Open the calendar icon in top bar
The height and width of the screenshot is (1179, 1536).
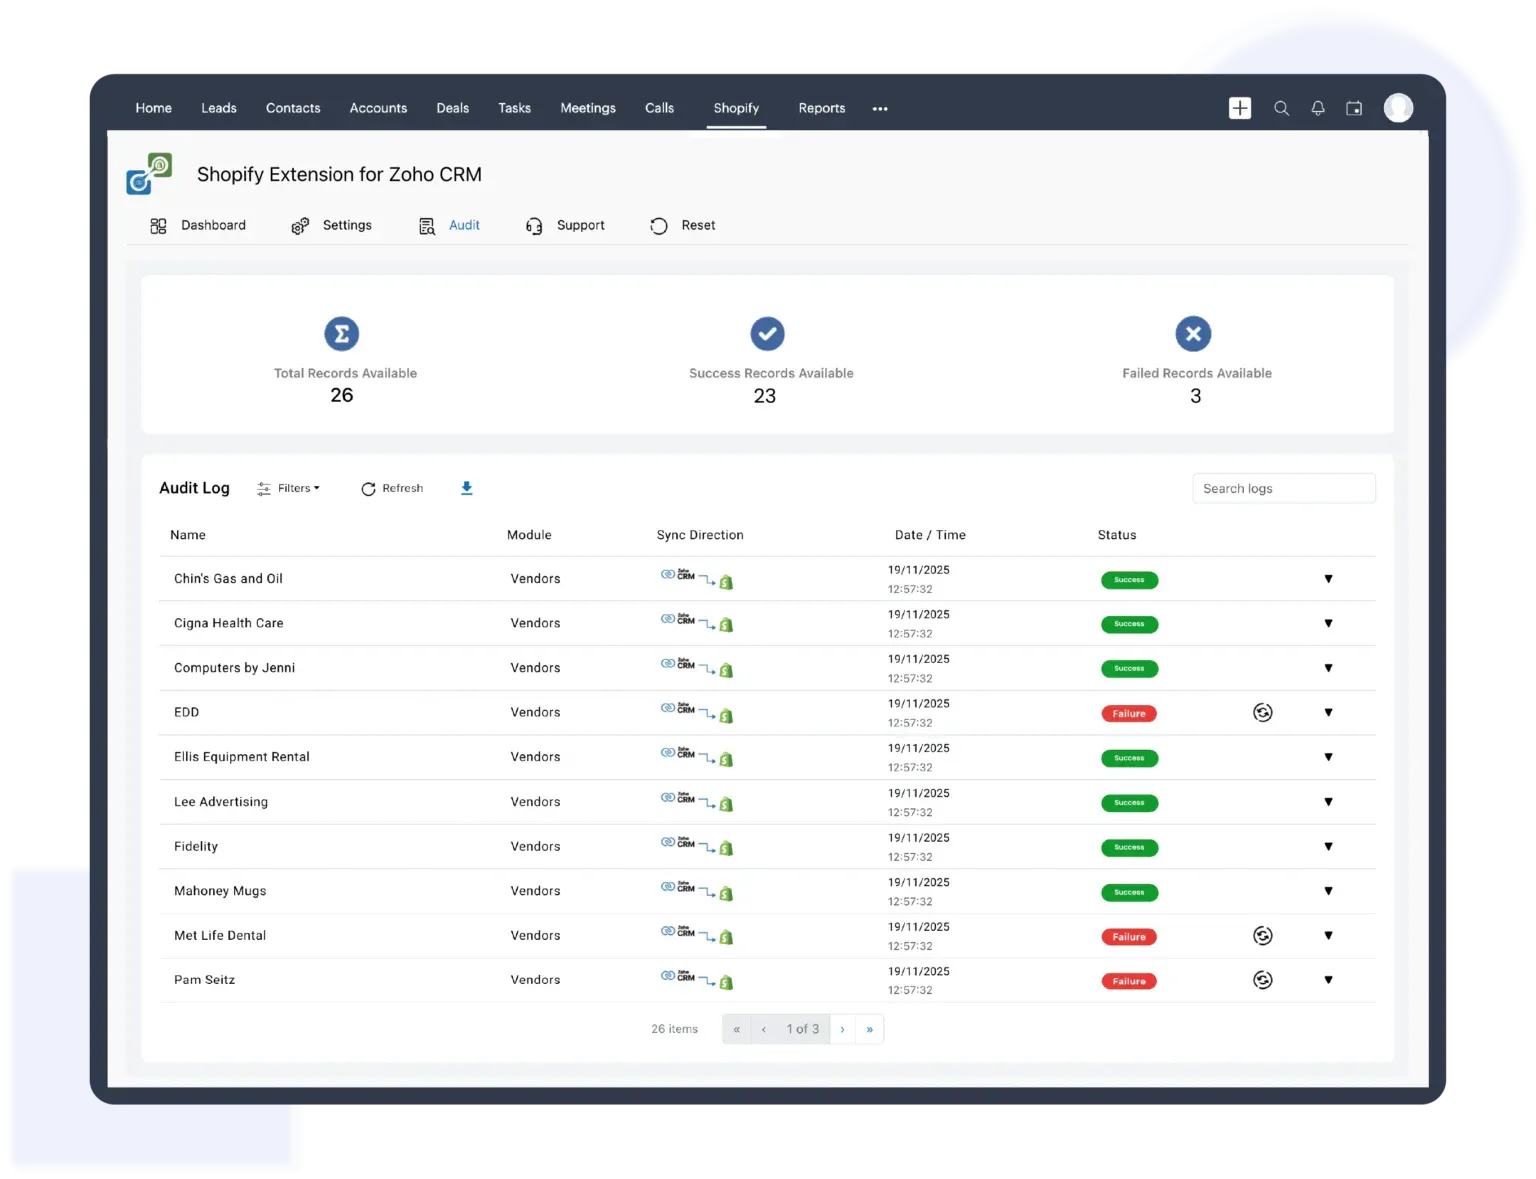[x=1354, y=108]
